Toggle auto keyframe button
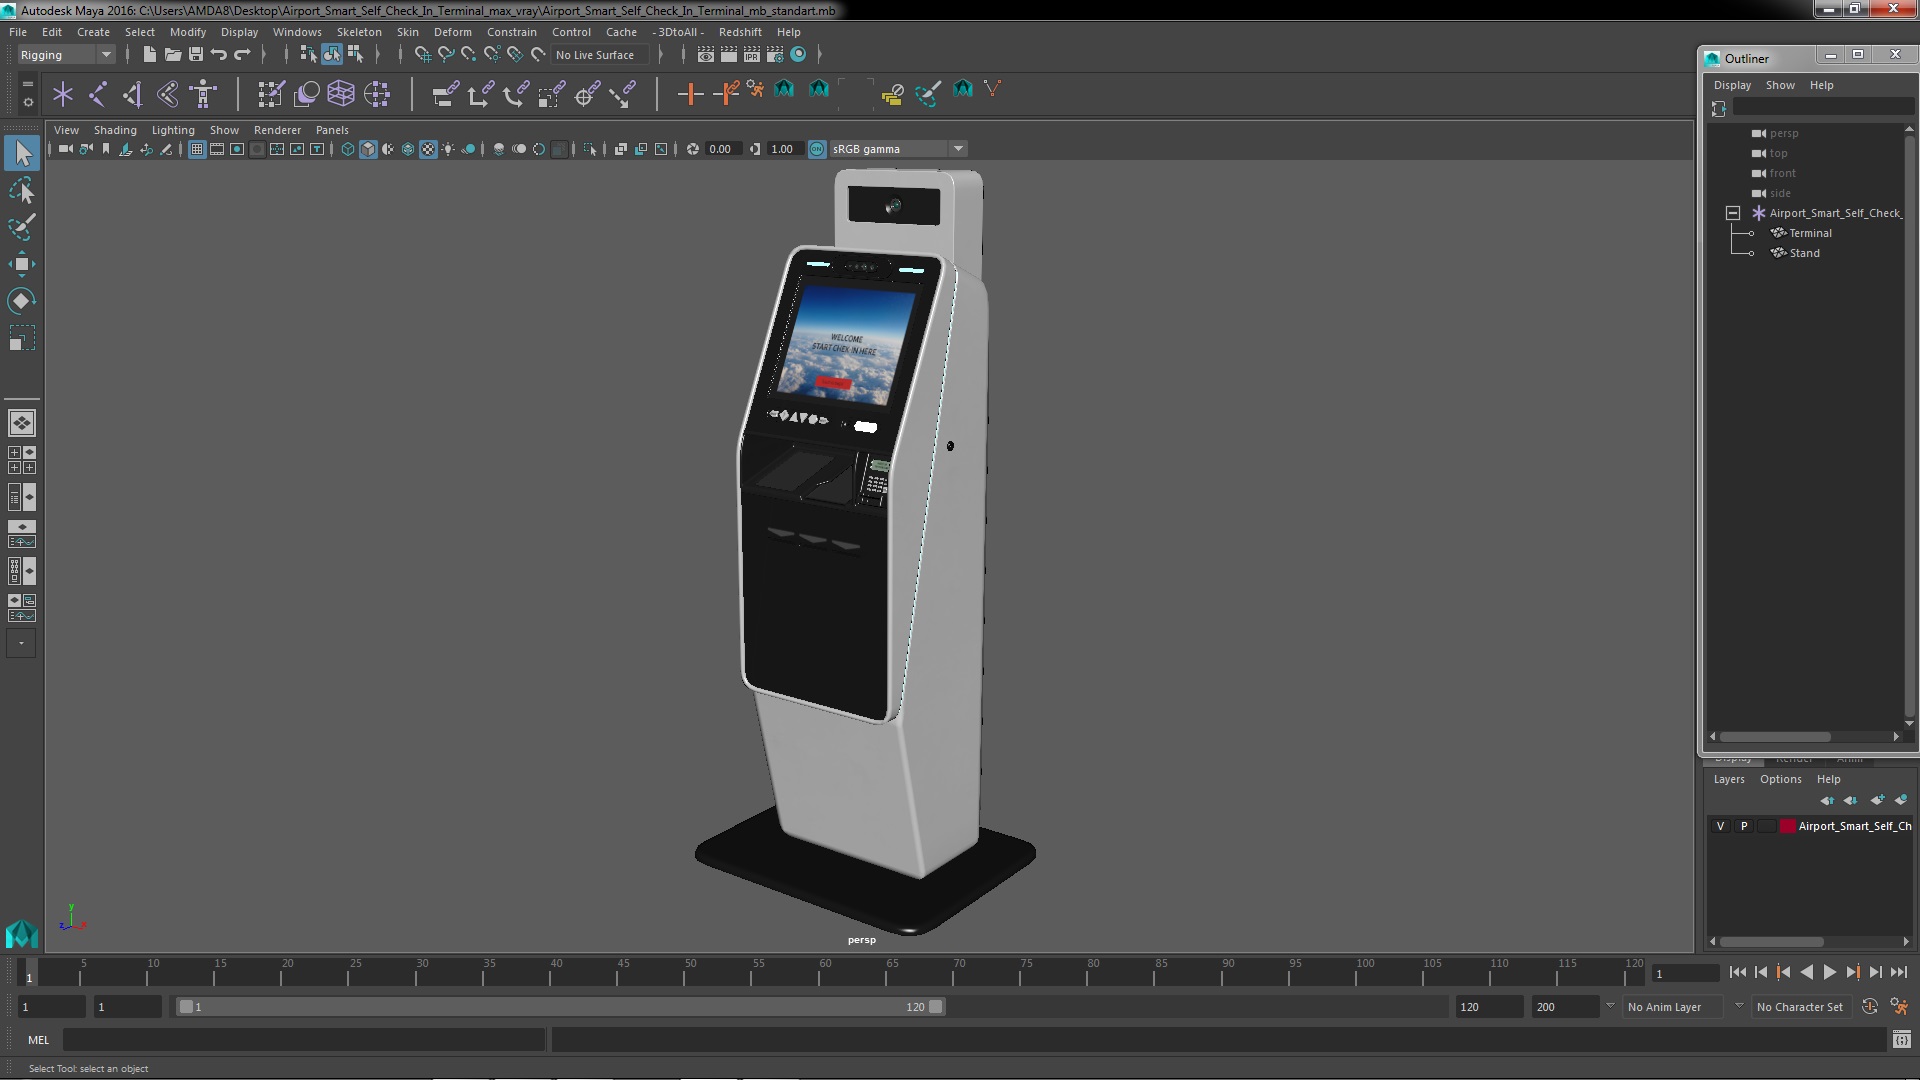The width and height of the screenshot is (1920, 1080). click(x=1869, y=1007)
